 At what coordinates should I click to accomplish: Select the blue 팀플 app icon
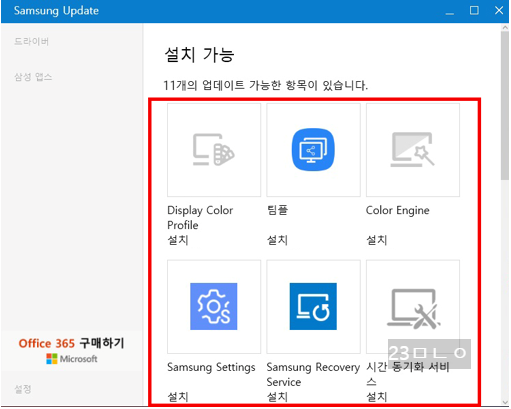[313, 150]
